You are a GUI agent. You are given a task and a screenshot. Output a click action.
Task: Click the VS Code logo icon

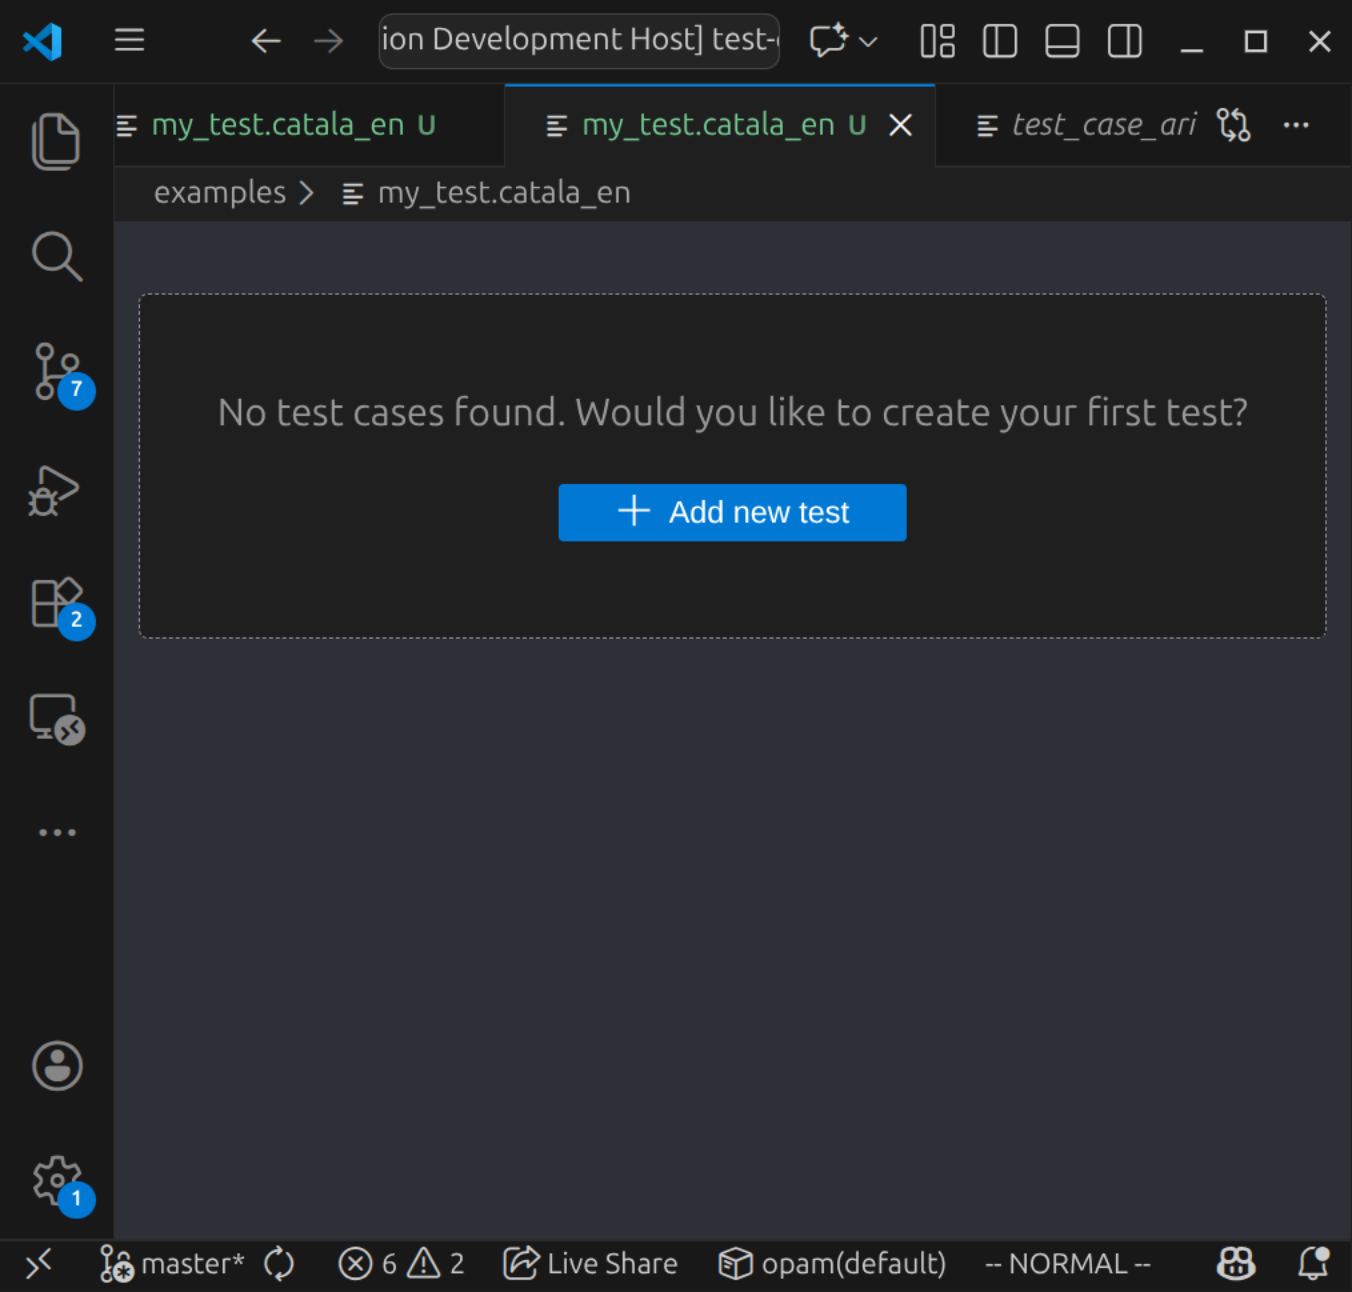pos(42,41)
